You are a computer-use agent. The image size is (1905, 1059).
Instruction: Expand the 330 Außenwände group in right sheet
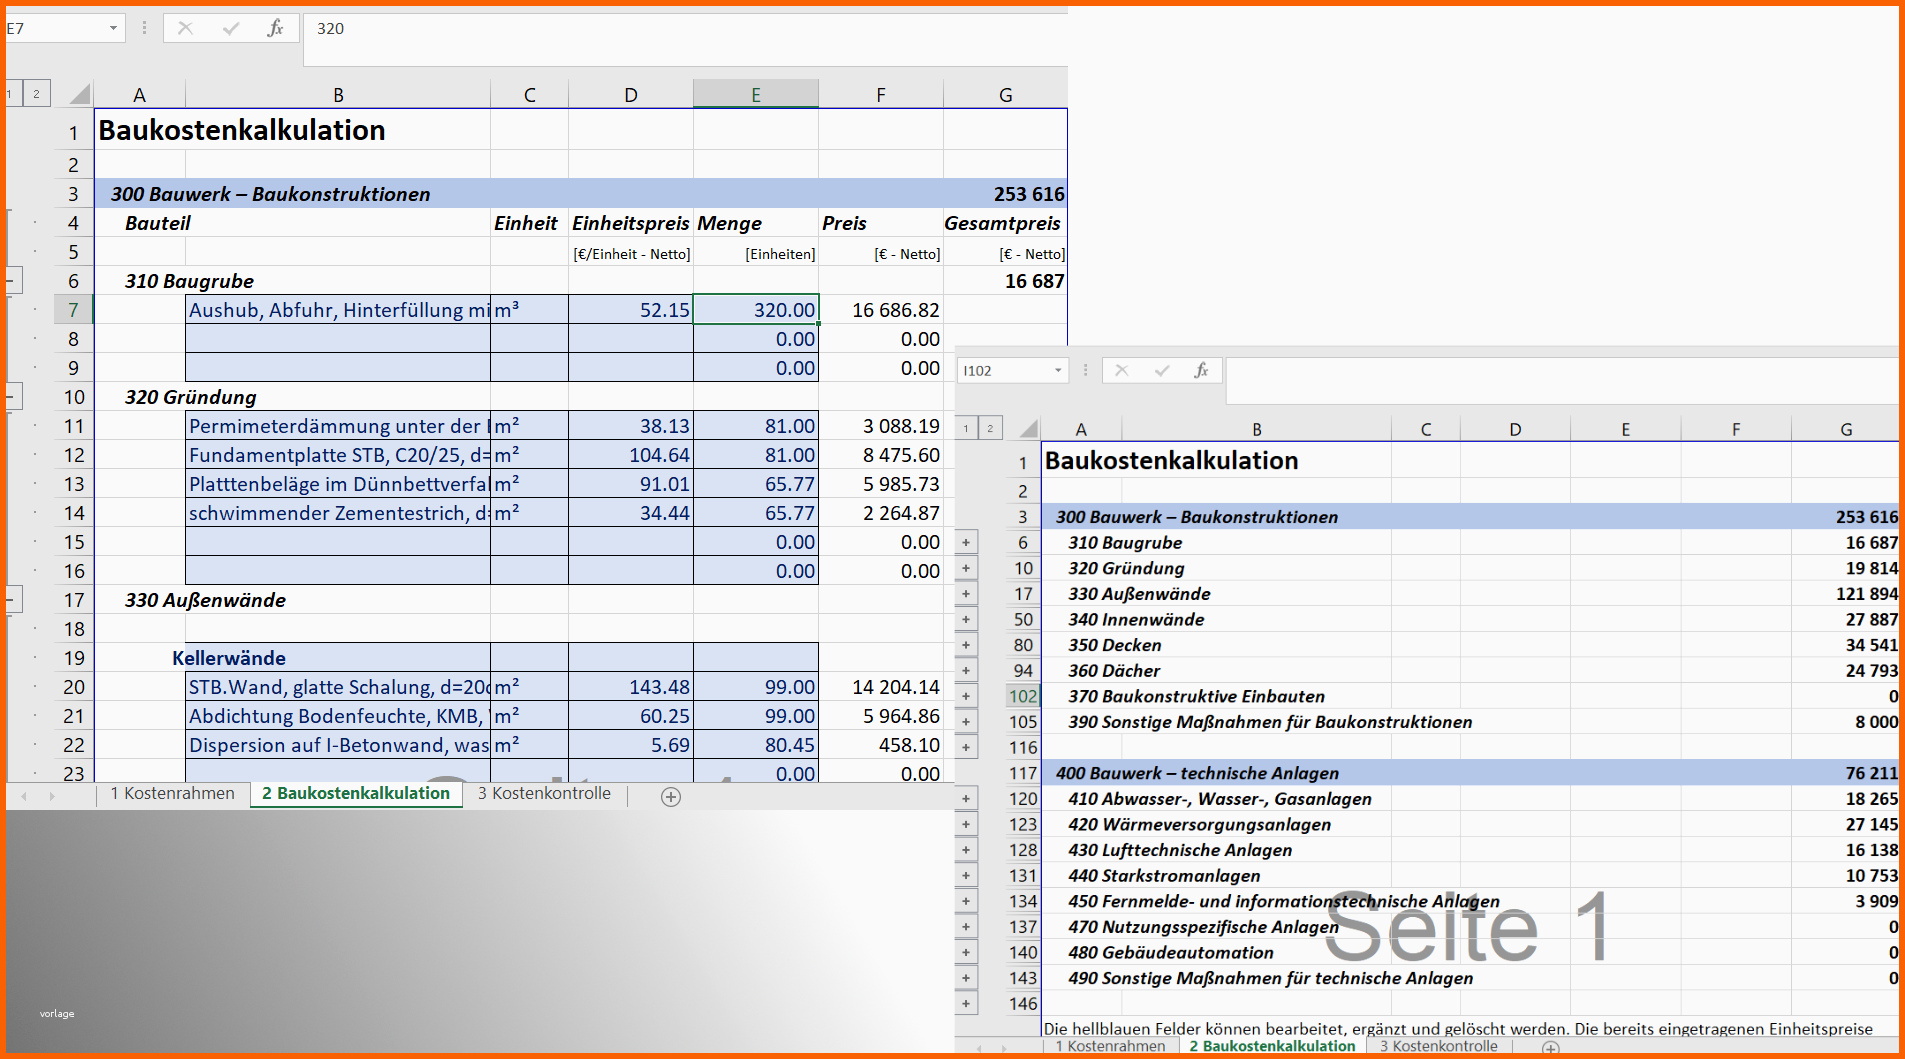(x=966, y=594)
